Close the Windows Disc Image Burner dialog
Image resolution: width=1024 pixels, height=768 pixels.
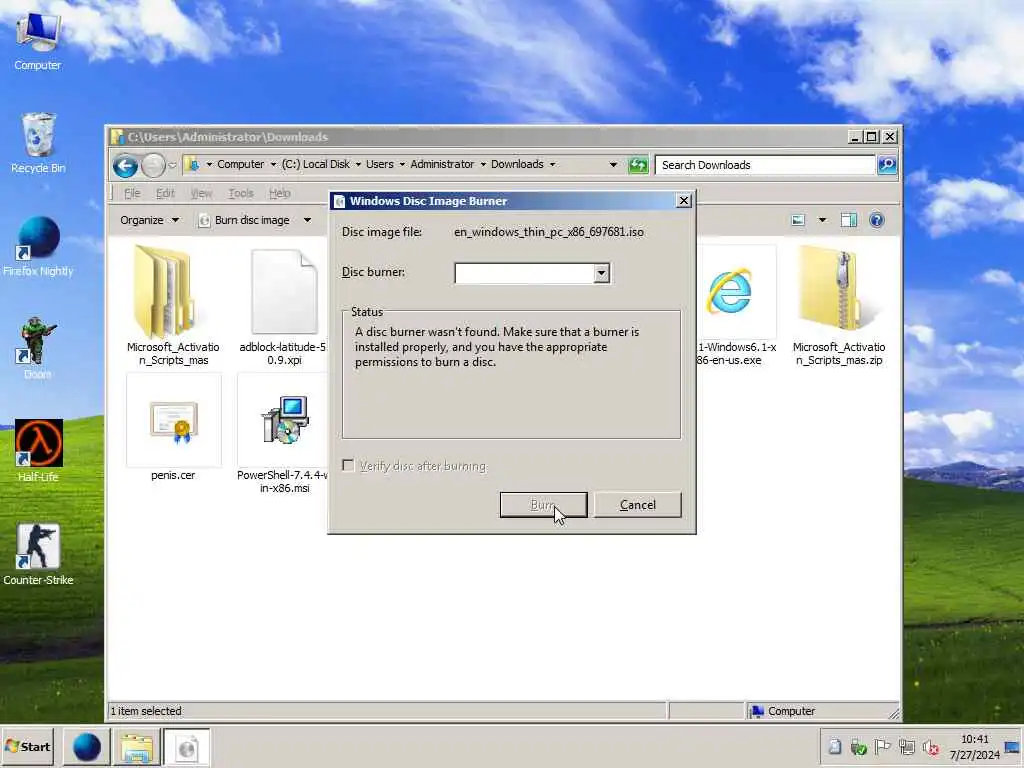click(x=684, y=201)
